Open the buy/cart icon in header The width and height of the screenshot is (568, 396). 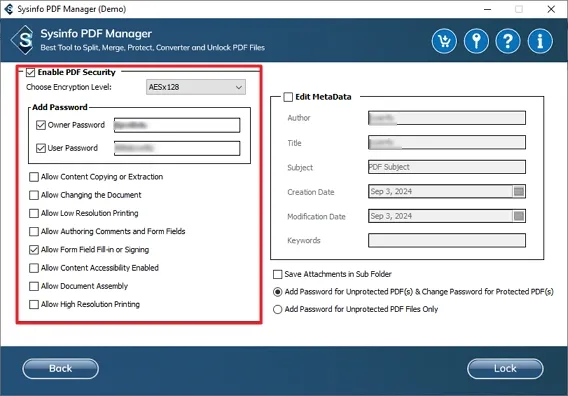444,41
